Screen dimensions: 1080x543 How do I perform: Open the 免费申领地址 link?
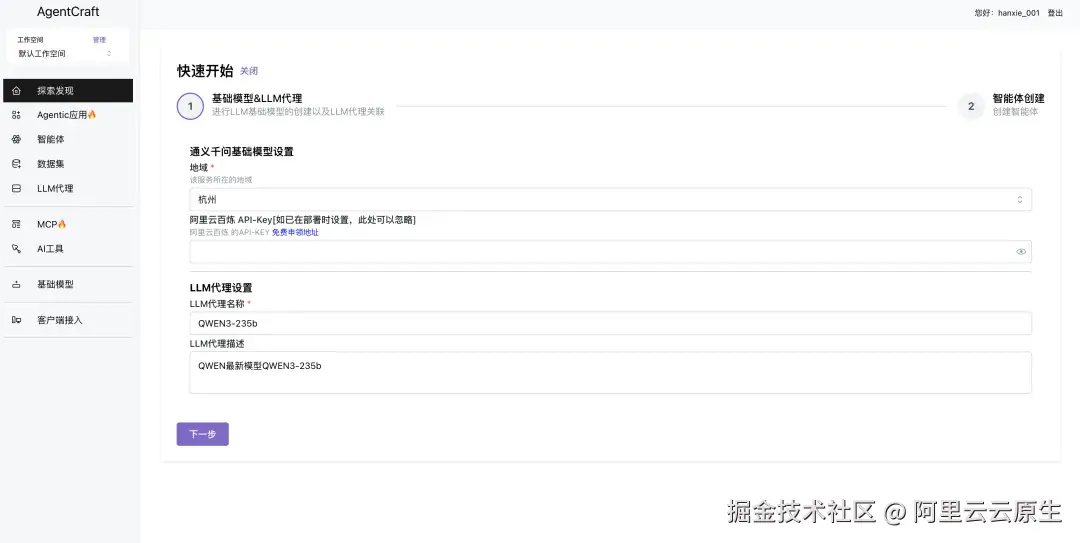point(295,233)
